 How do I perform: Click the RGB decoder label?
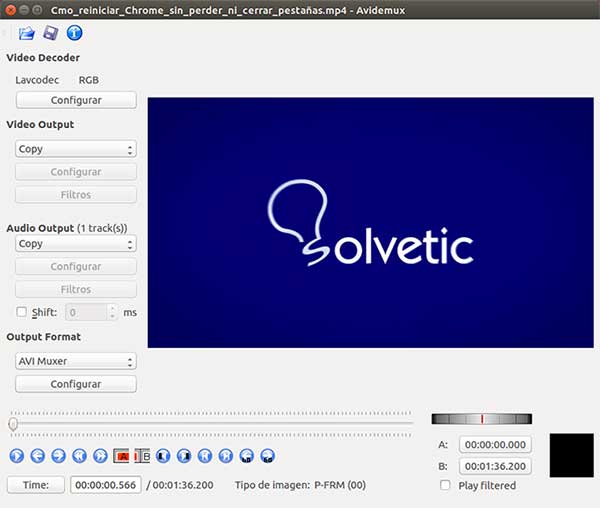pos(89,80)
